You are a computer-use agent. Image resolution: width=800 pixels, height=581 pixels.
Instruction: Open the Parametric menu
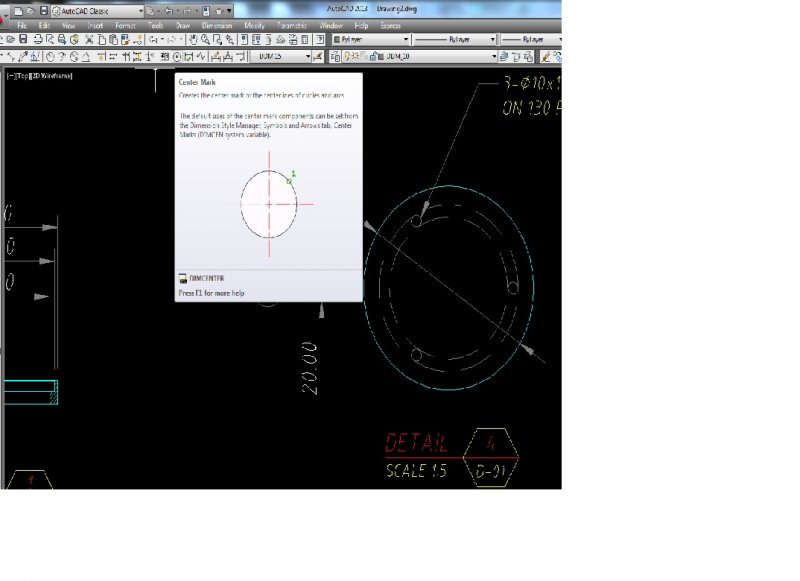point(292,26)
